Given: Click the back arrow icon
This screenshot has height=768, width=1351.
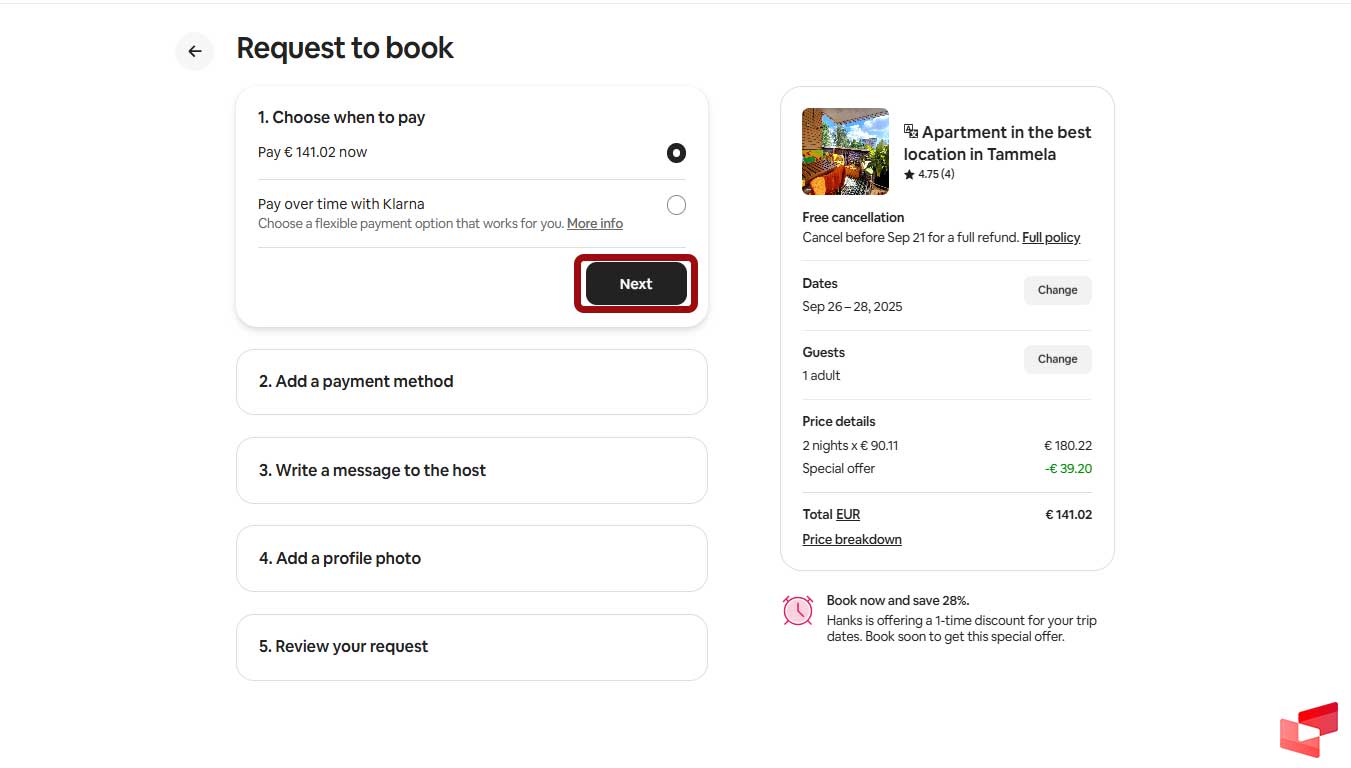Looking at the screenshot, I should point(194,51).
